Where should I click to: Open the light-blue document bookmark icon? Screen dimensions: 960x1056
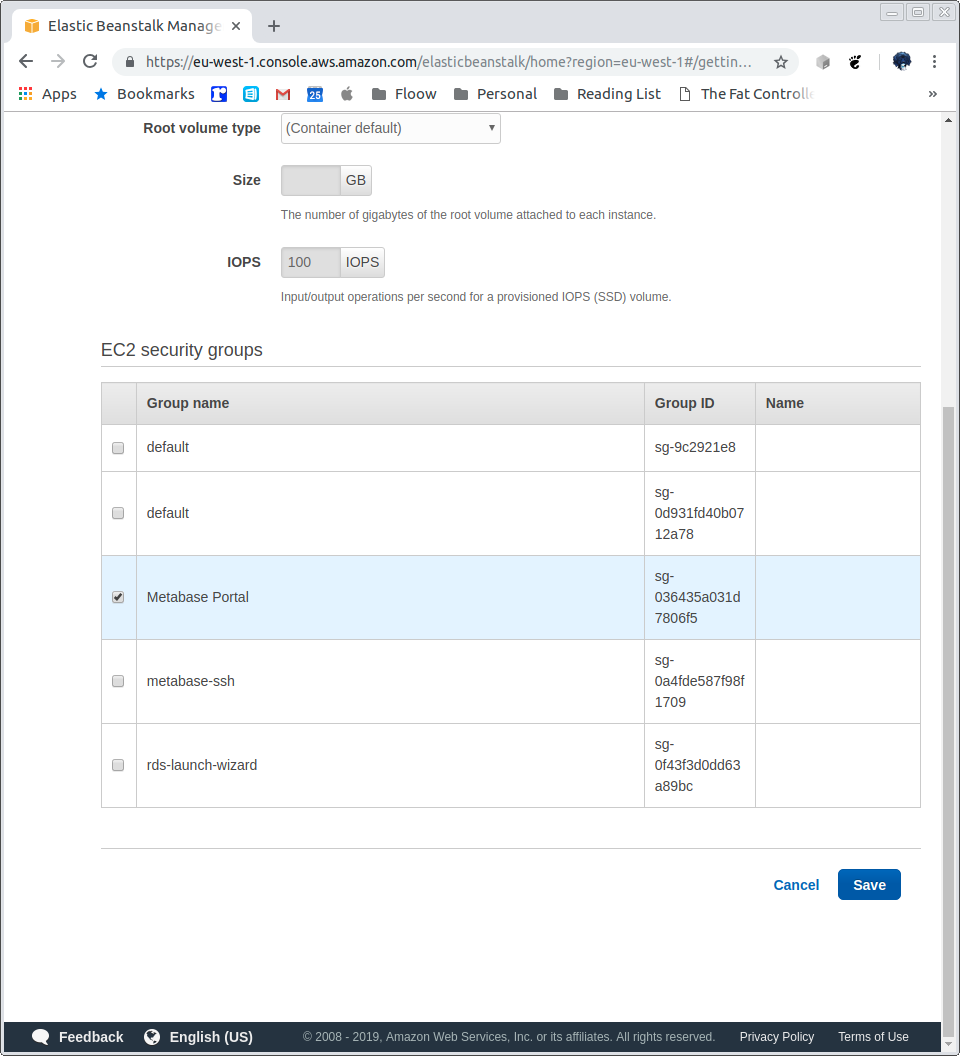coord(251,94)
